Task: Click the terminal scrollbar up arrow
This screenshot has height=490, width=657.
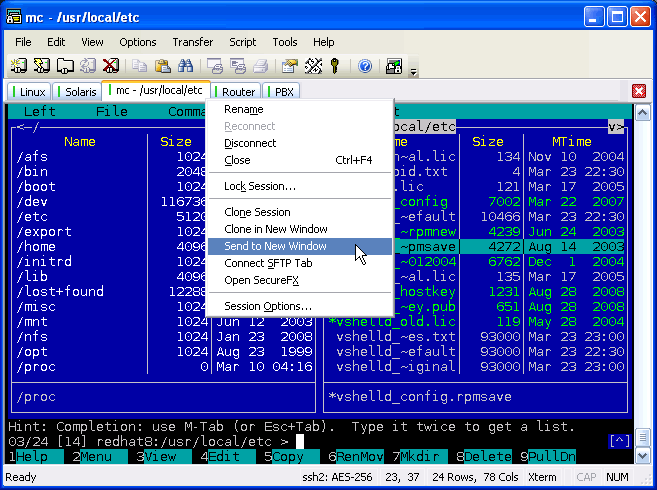Action: pos(643,112)
